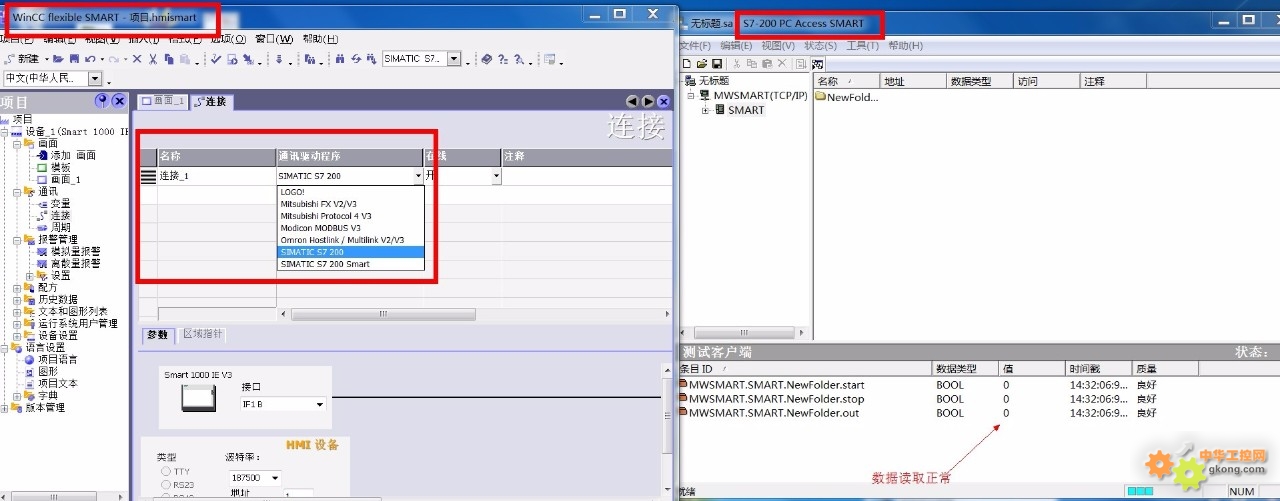This screenshot has height=501, width=1280.
Task: Close the 连接 editor with the blue X
Action: 664,102
